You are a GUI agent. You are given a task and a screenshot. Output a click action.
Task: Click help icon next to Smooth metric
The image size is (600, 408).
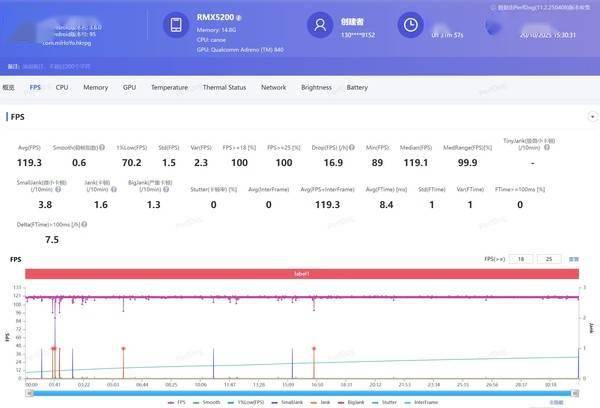(101, 147)
